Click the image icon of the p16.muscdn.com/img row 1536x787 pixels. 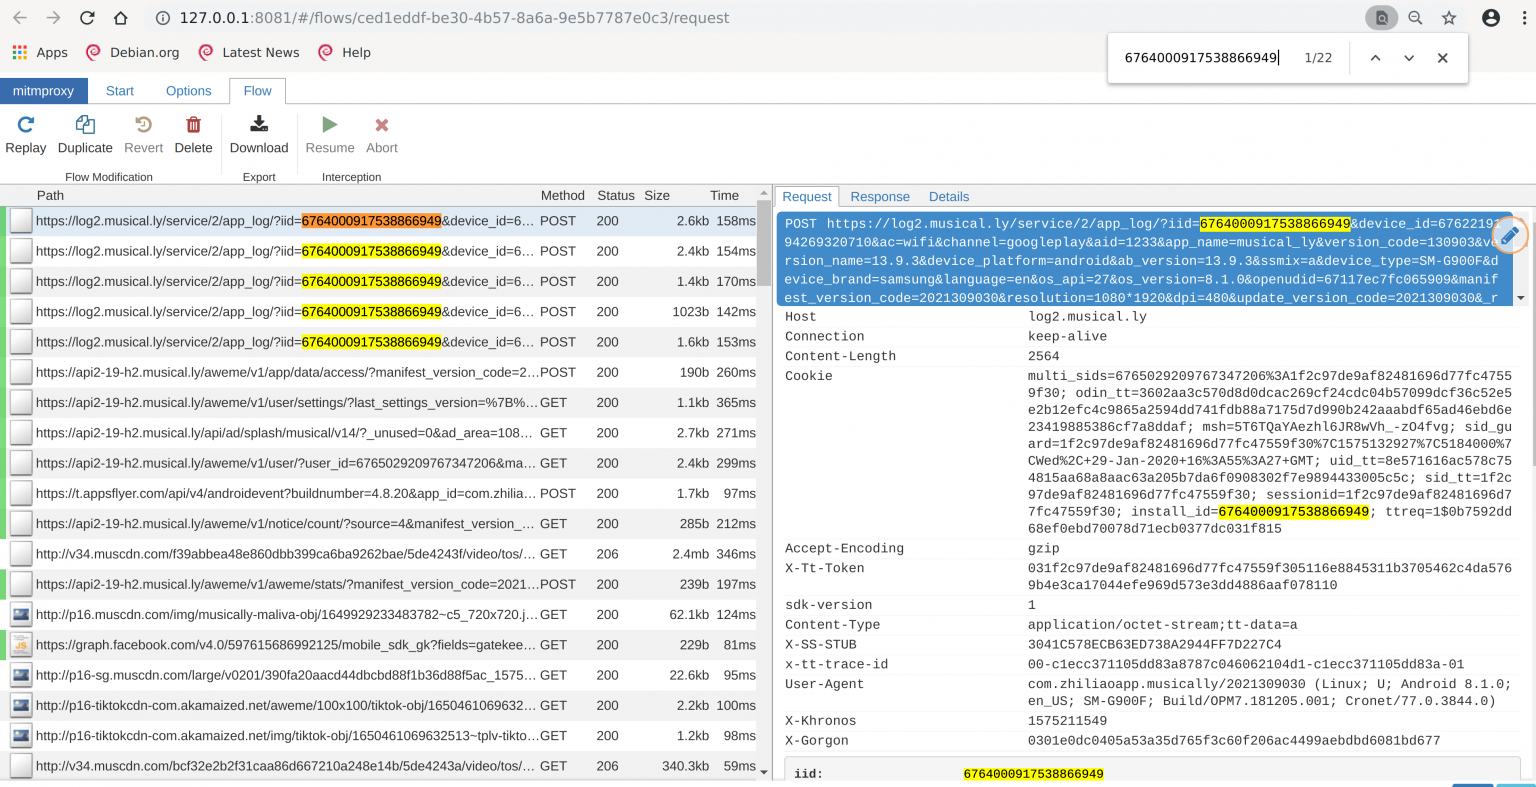coord(21,615)
